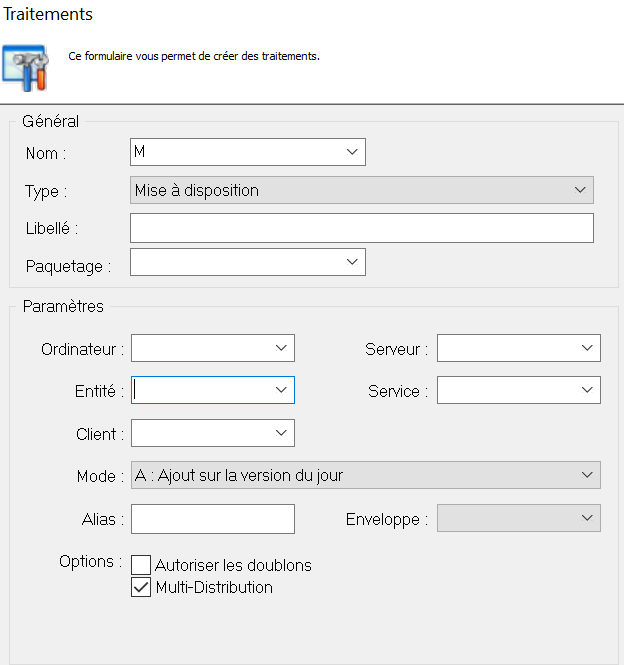Screen dimensions: 624x665
Task: Click into the Libellé text field
Action: tap(361, 228)
